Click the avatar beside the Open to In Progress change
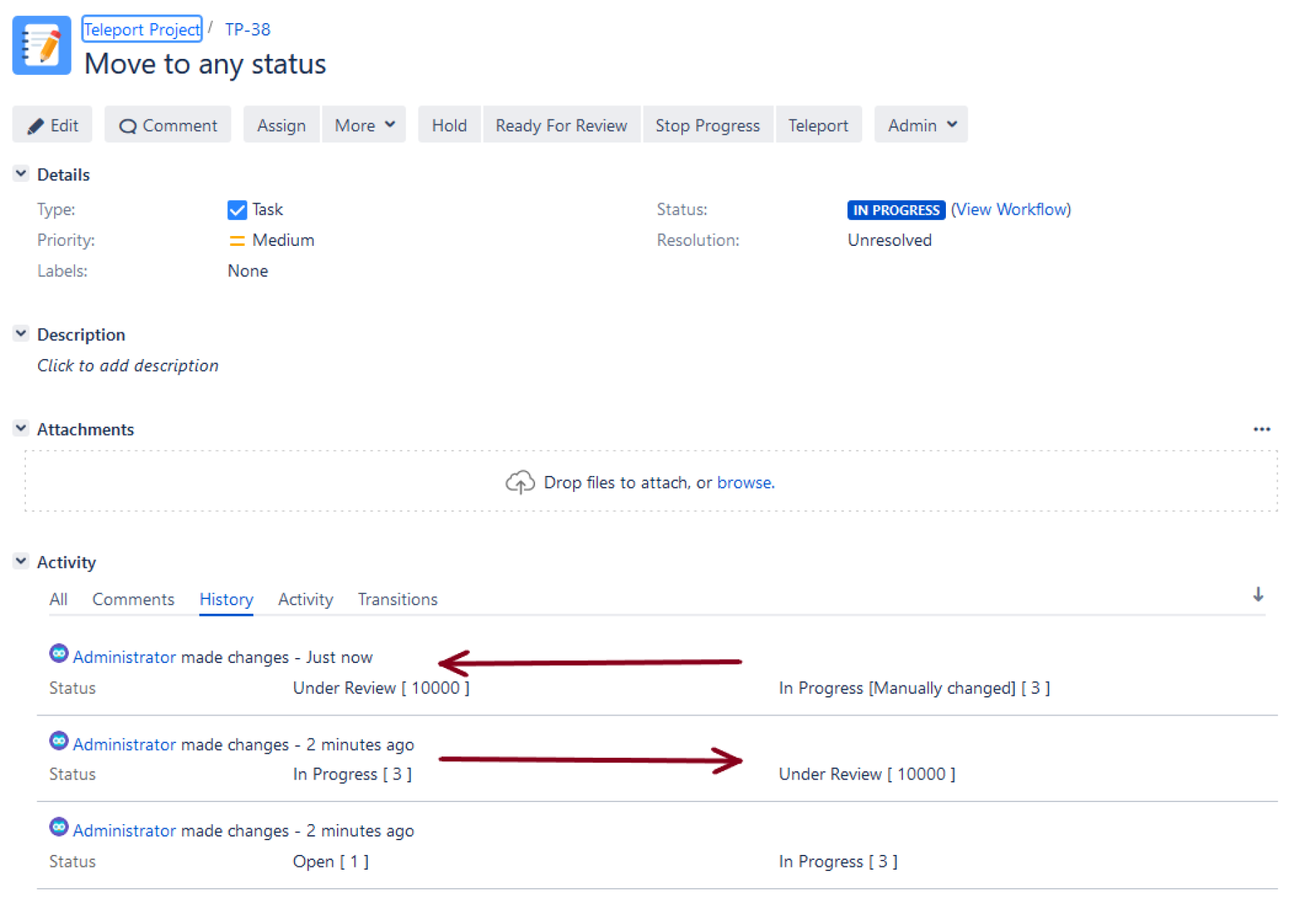The height and width of the screenshot is (899, 1294). tap(59, 828)
